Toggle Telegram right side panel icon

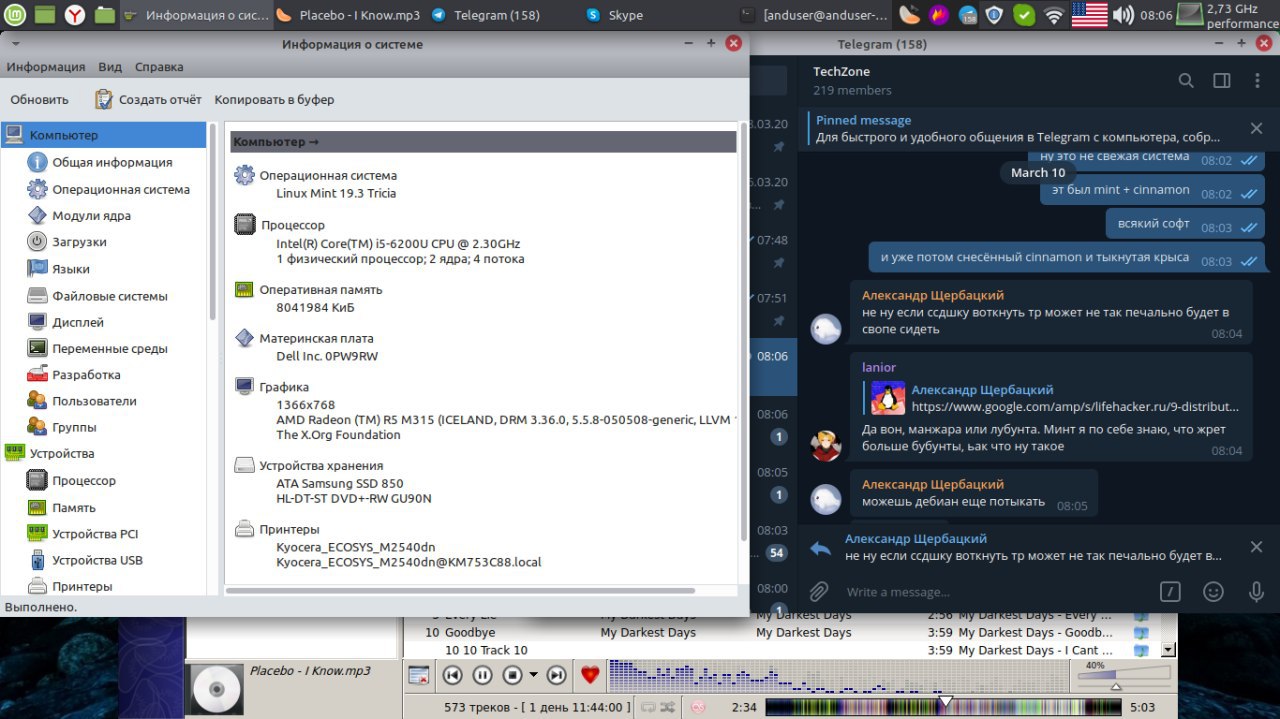point(1221,80)
